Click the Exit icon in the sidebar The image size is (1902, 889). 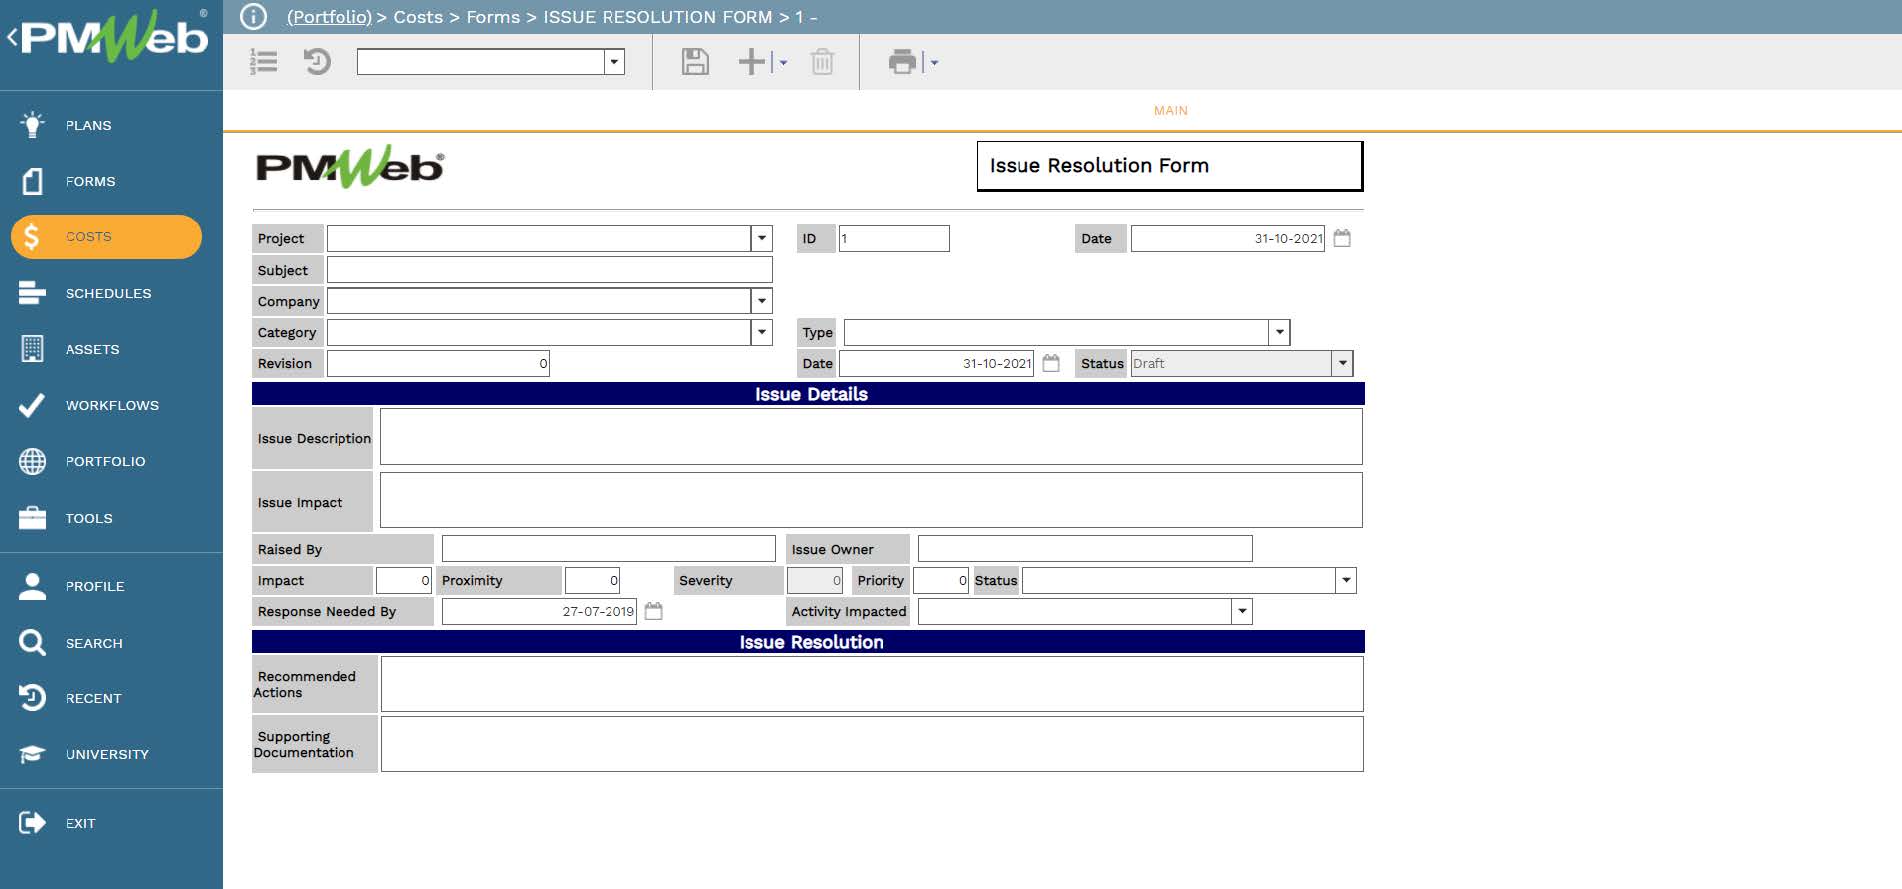tap(32, 823)
